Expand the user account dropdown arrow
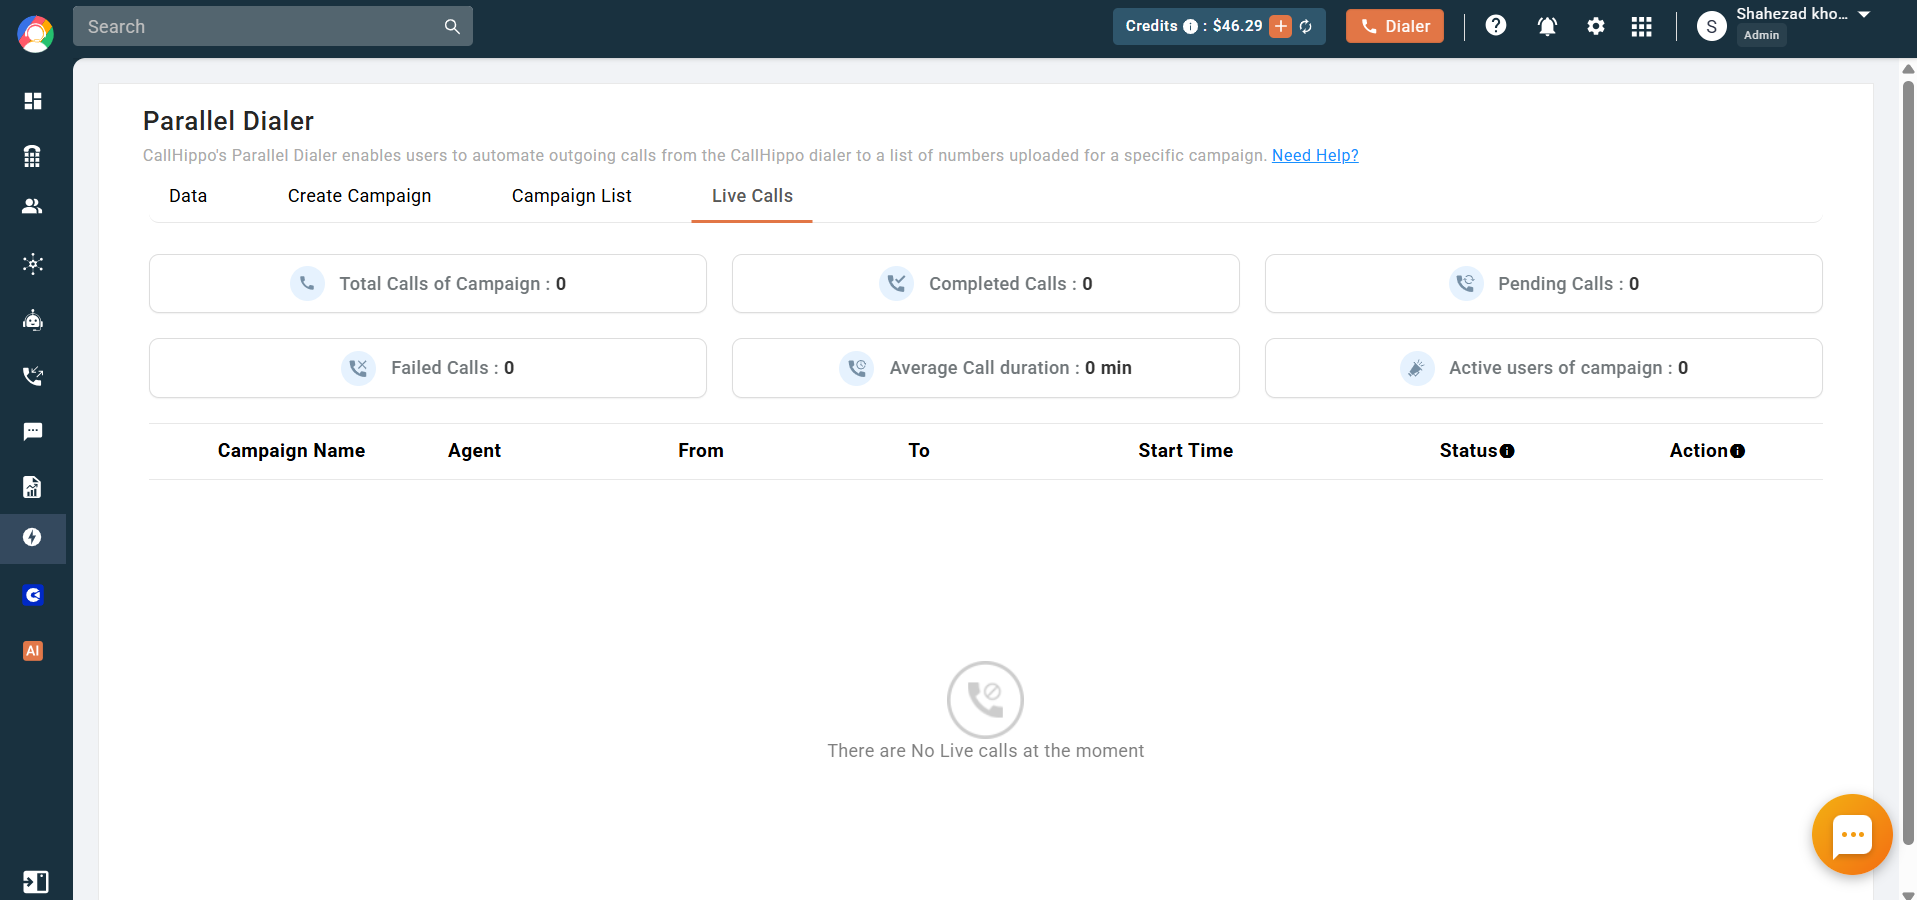Screen dimensions: 1917x900 tap(1864, 15)
